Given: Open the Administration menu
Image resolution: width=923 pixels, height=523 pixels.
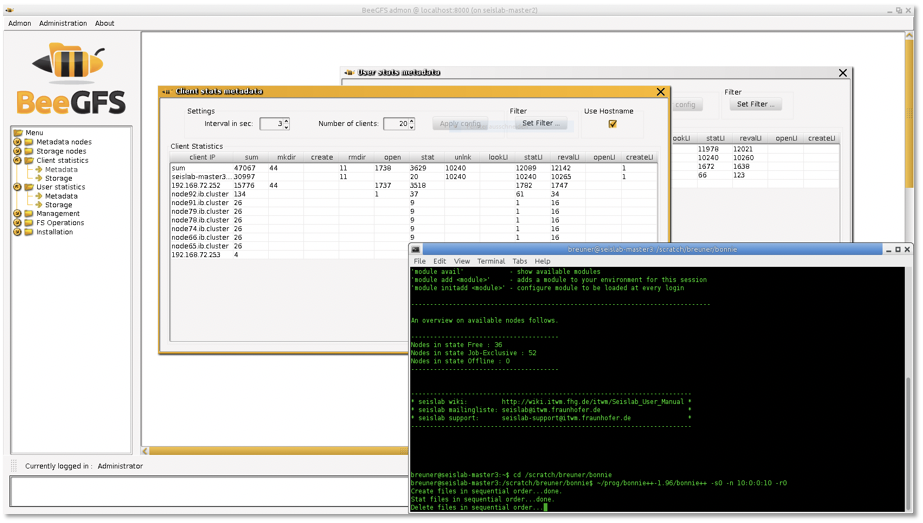Looking at the screenshot, I should (x=63, y=23).
